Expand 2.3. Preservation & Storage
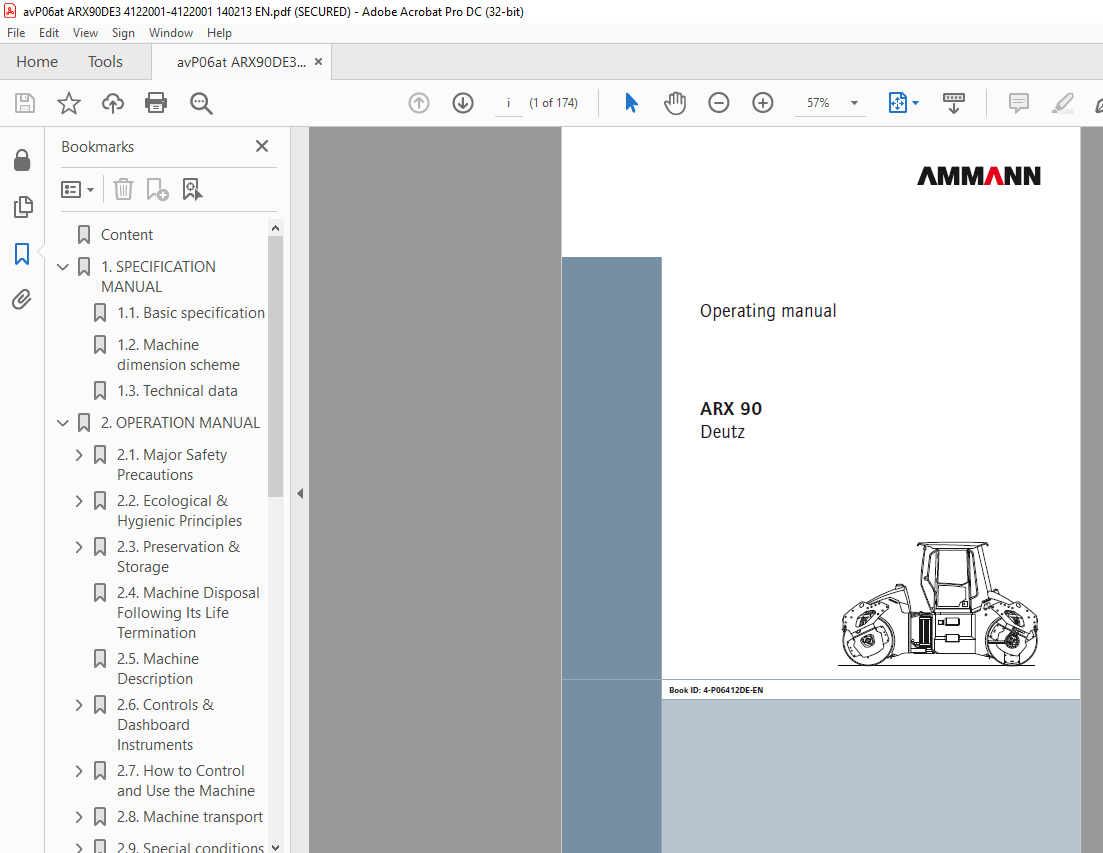The height and width of the screenshot is (853, 1103). [79, 547]
